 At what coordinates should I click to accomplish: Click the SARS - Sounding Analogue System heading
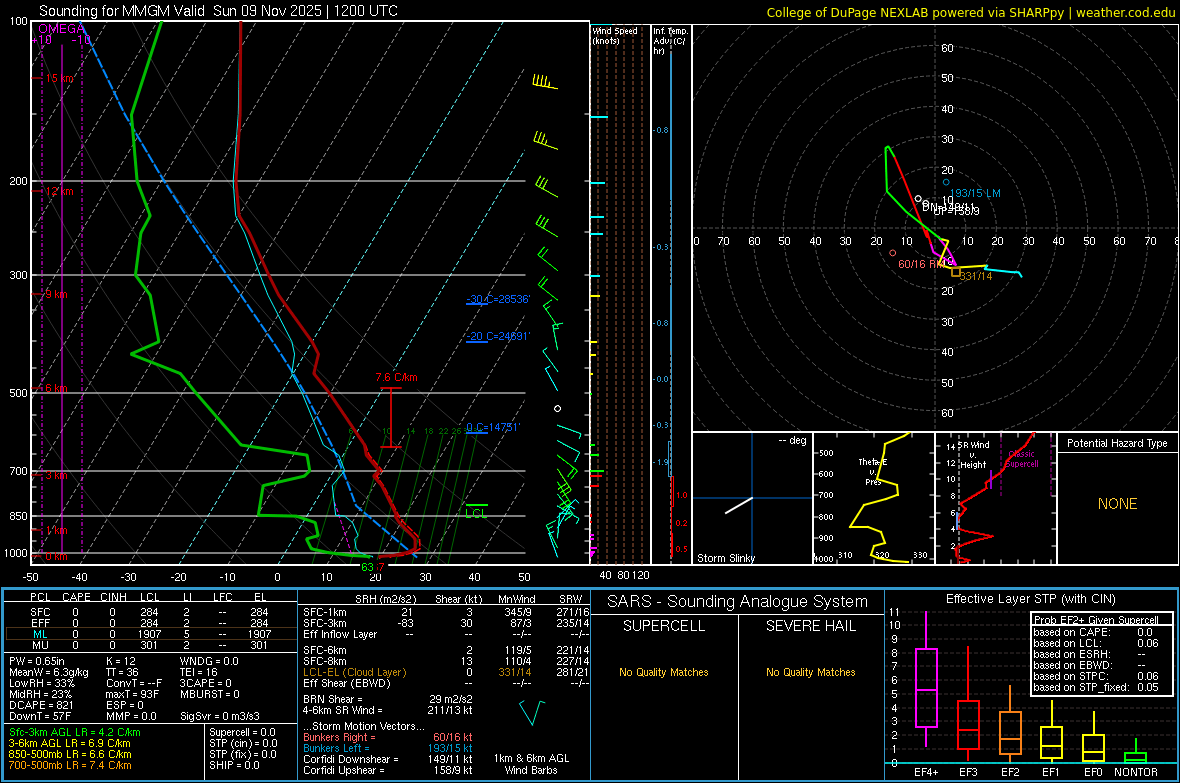738,602
